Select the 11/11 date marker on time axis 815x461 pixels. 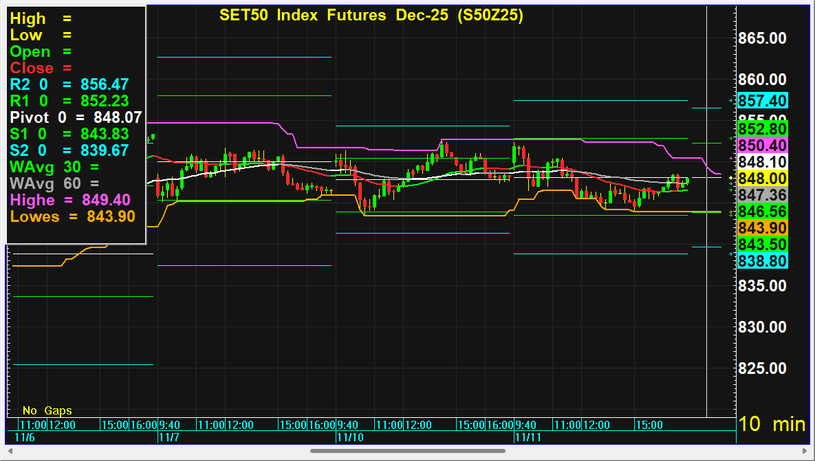click(x=526, y=437)
